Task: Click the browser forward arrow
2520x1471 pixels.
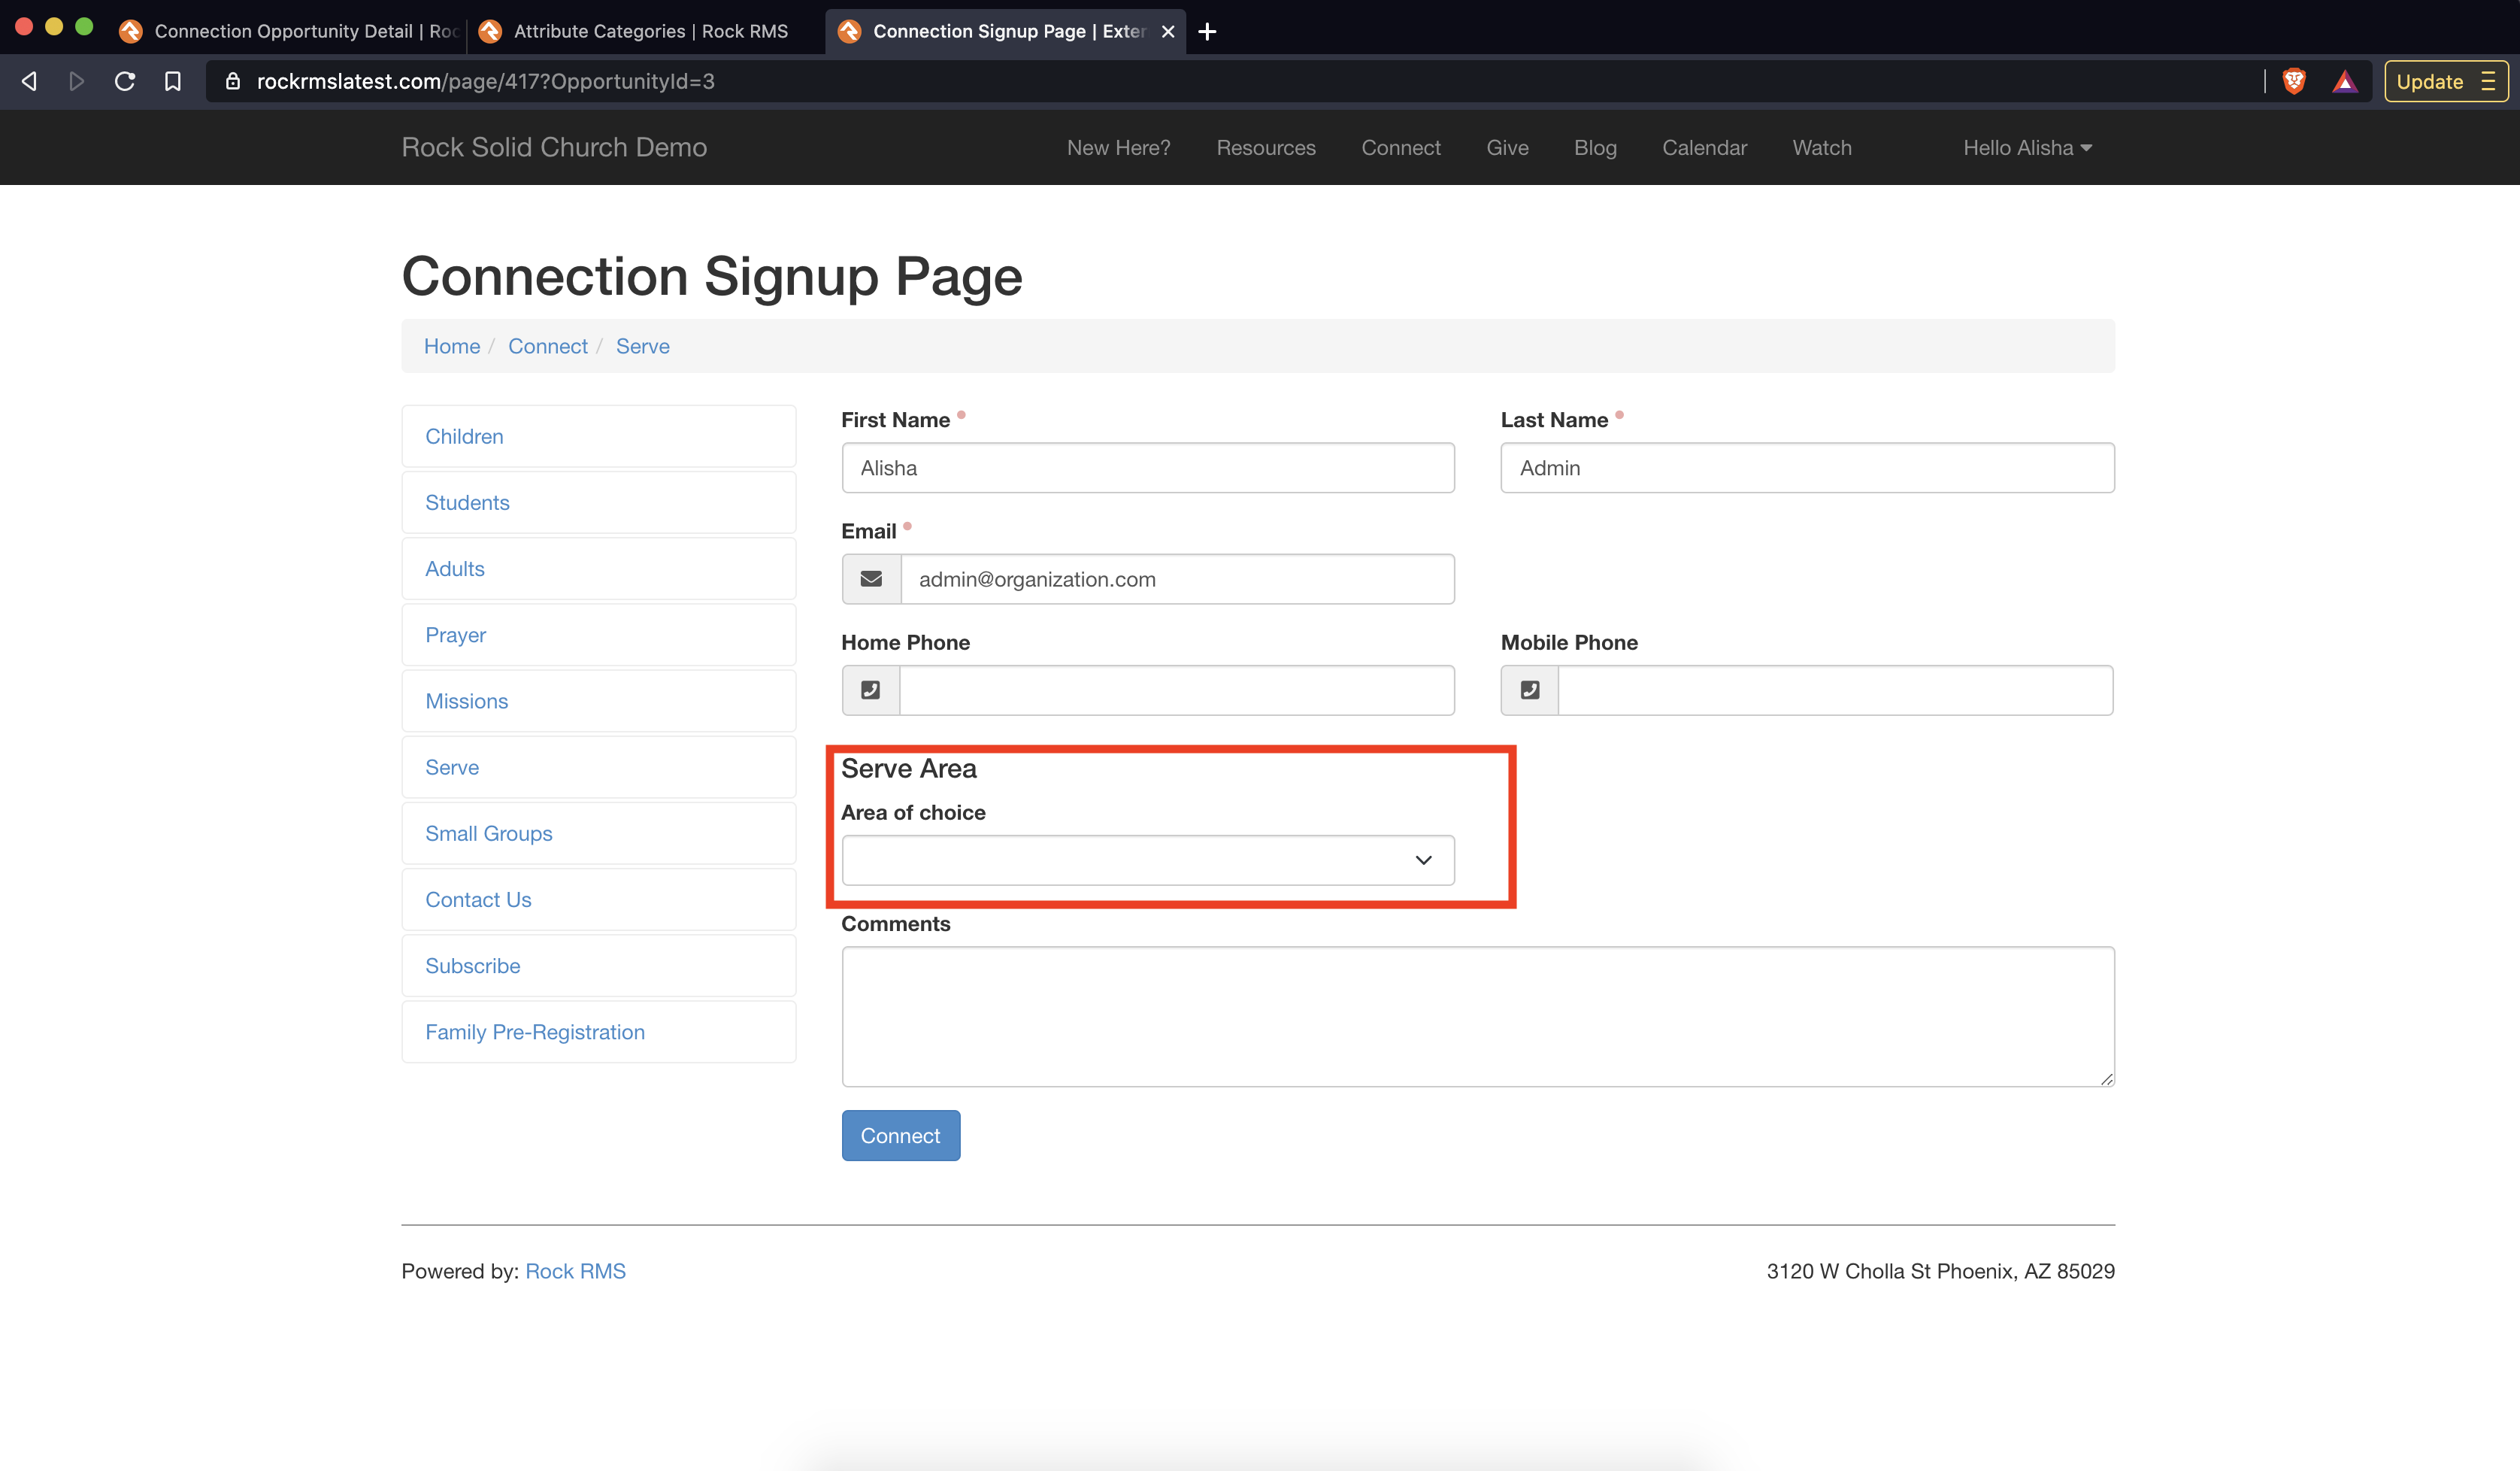Action: pyautogui.click(x=76, y=82)
